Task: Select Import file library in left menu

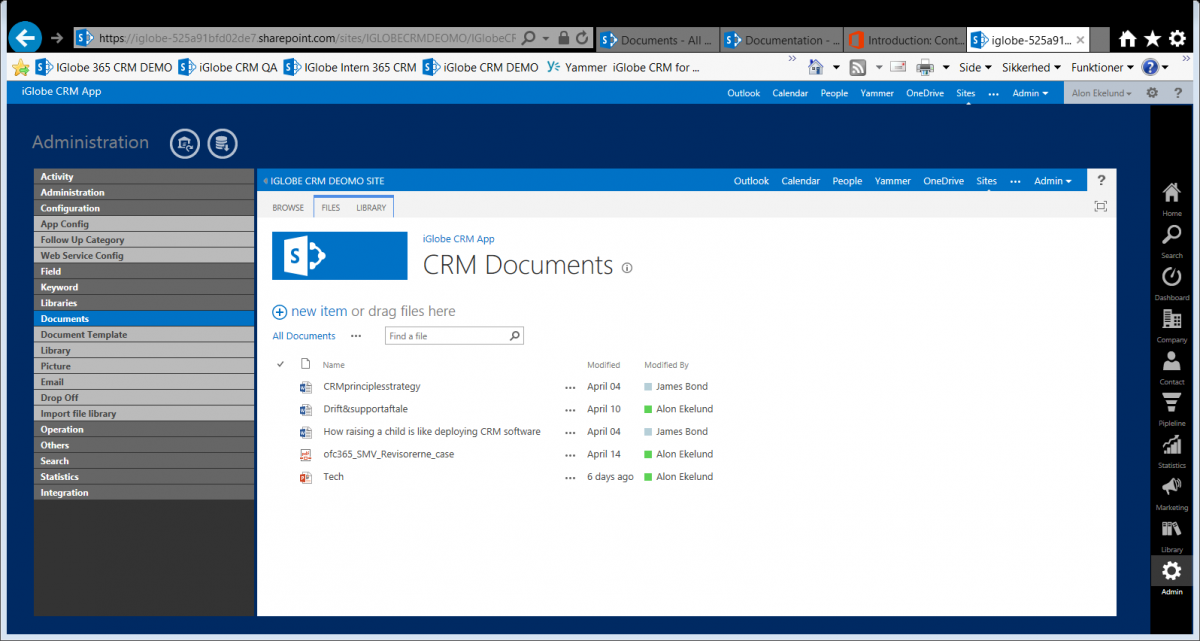Action: click(x=144, y=414)
